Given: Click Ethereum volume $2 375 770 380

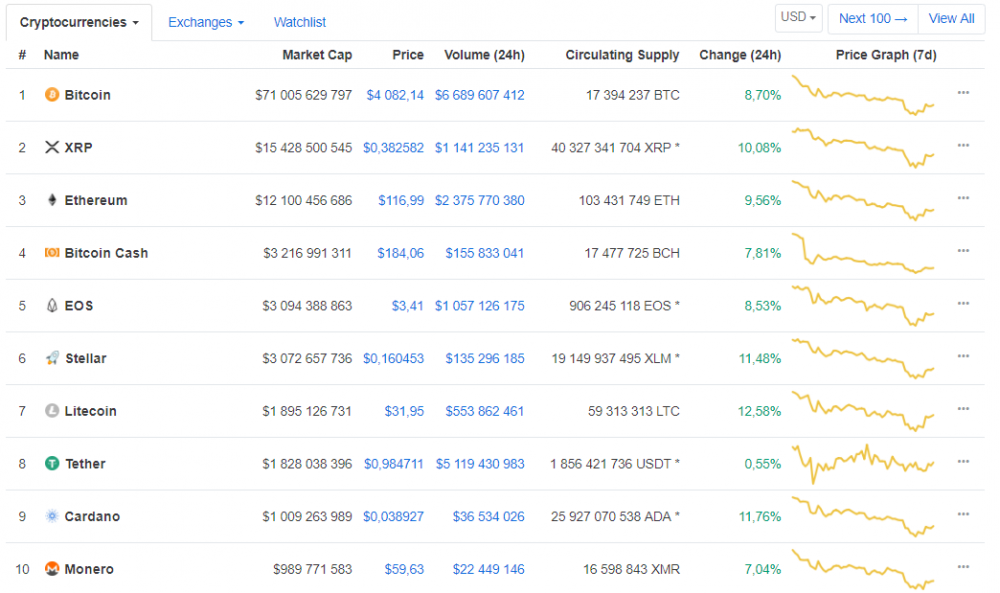Looking at the screenshot, I should tap(480, 200).
